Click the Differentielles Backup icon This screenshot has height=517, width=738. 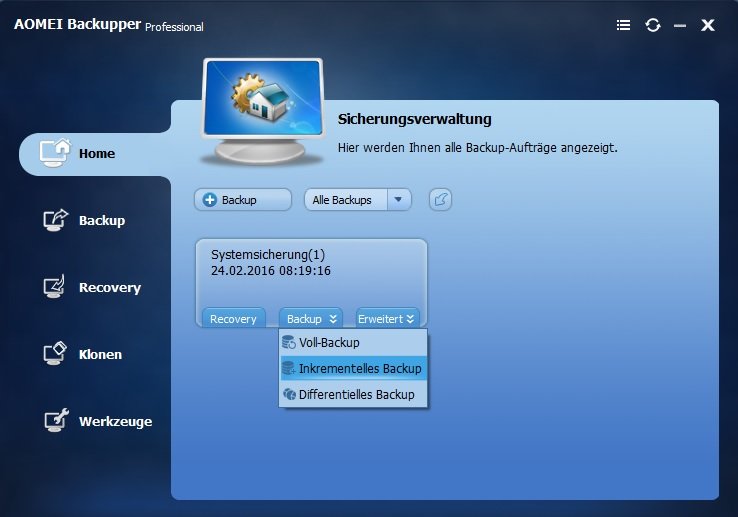coord(289,394)
